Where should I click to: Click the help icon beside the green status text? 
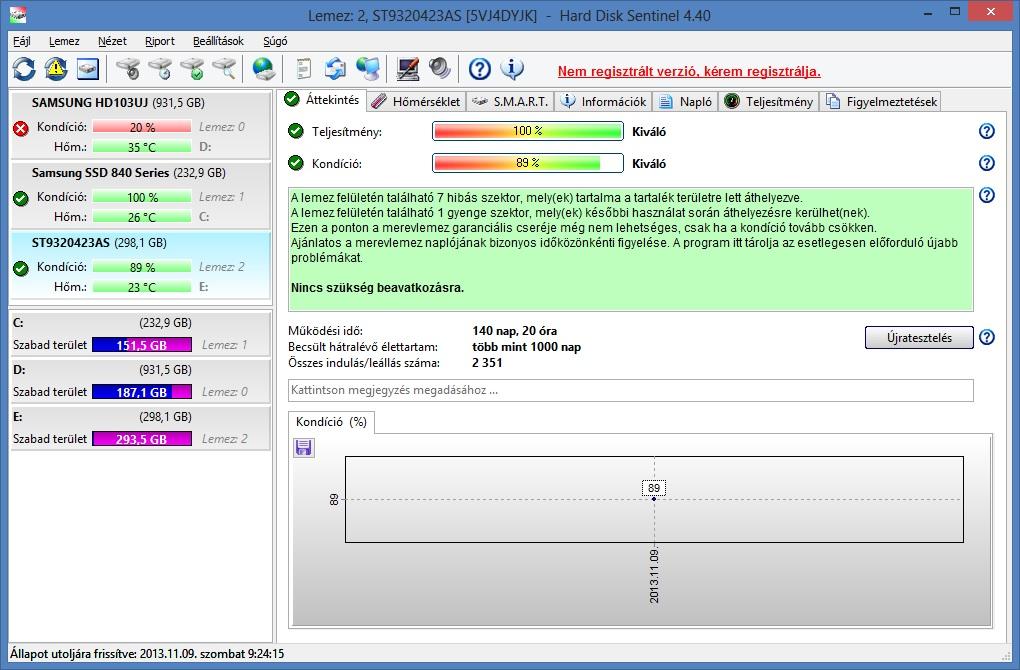(x=987, y=195)
